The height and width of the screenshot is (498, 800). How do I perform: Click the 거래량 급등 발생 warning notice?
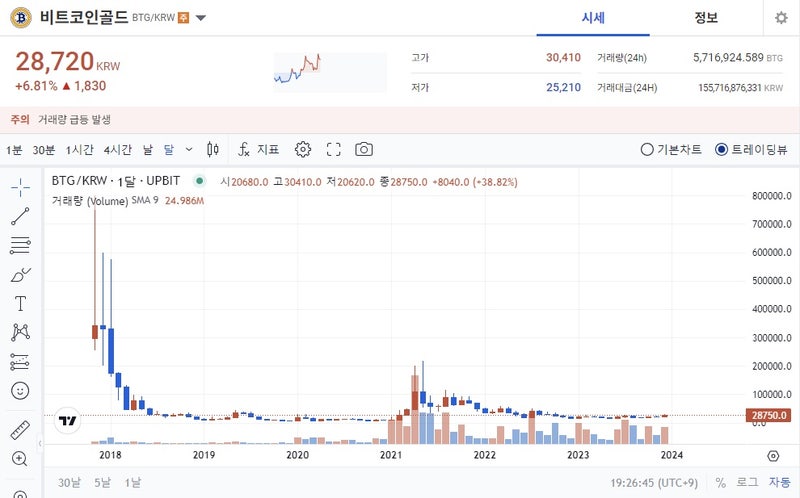point(74,119)
